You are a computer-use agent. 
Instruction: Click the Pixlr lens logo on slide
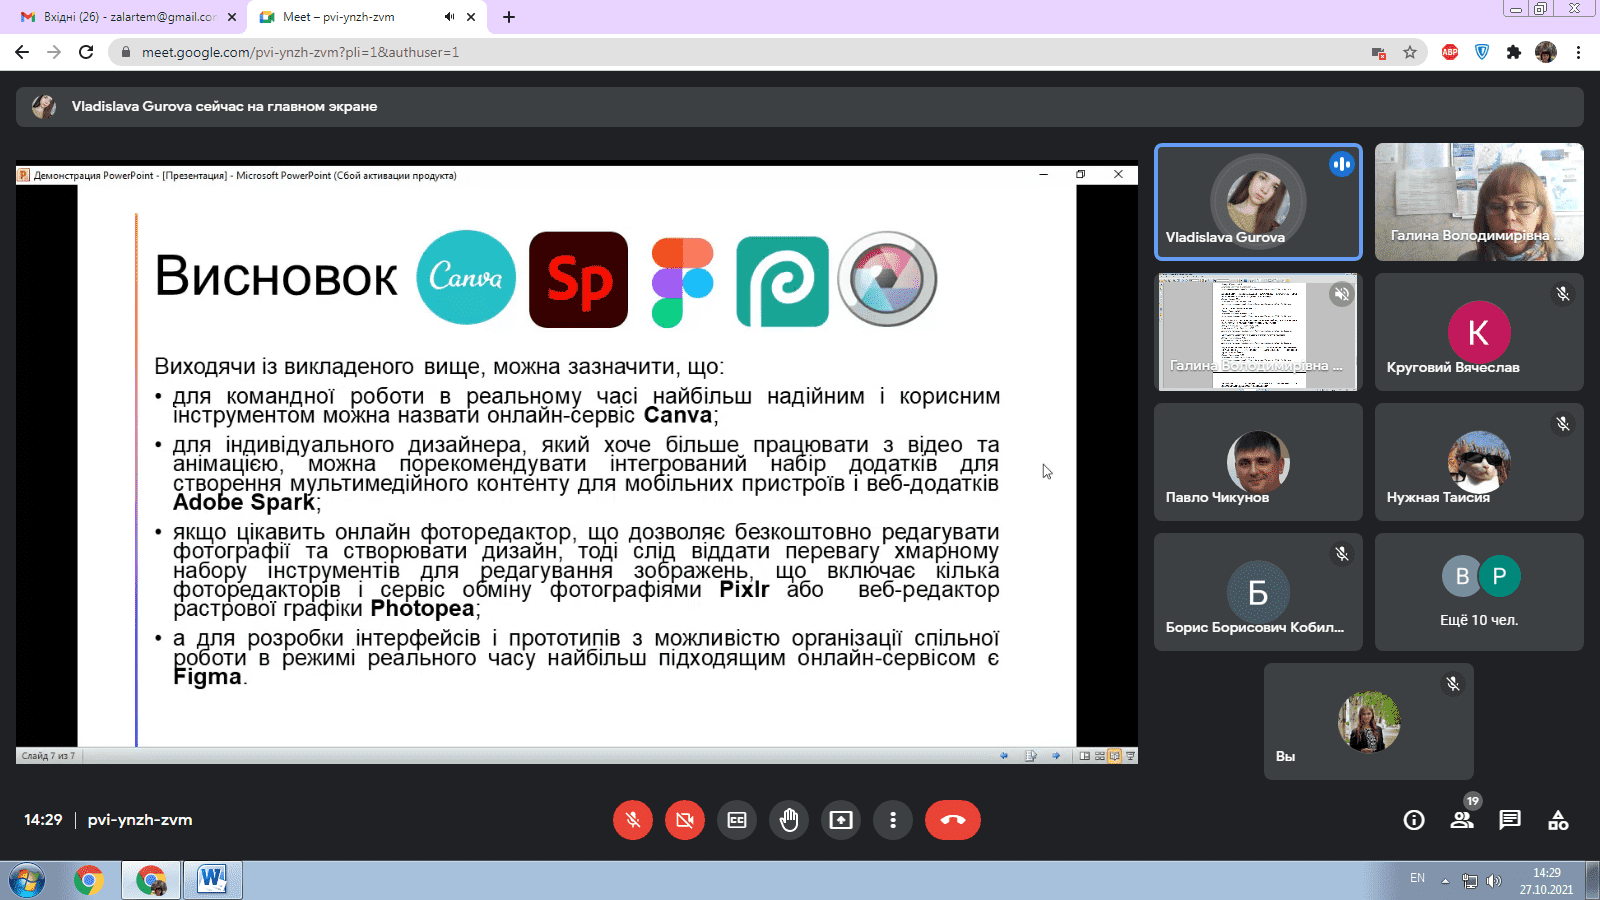(887, 279)
